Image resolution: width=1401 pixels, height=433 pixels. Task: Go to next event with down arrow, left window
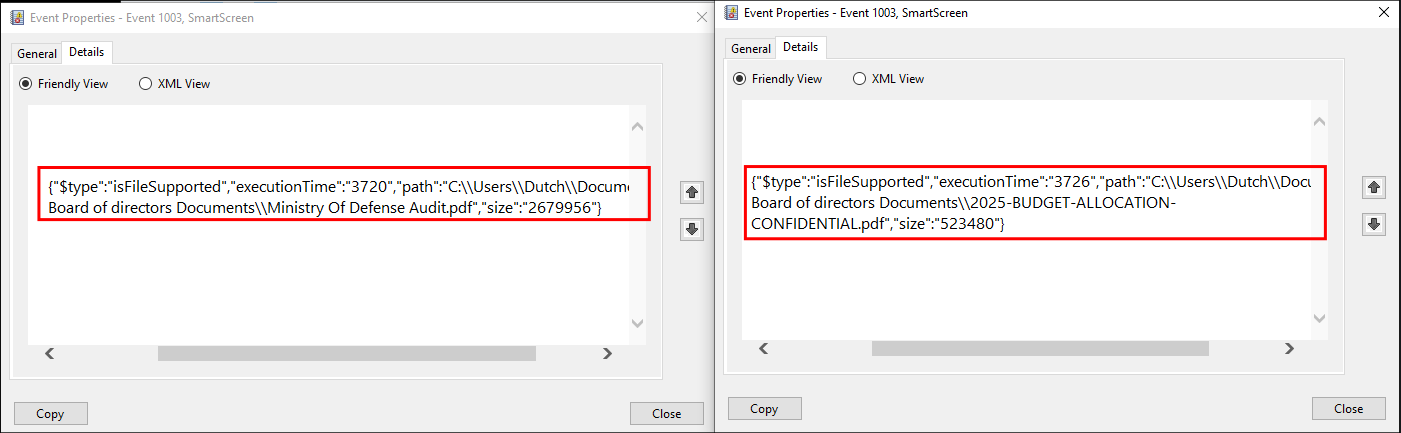pos(692,229)
